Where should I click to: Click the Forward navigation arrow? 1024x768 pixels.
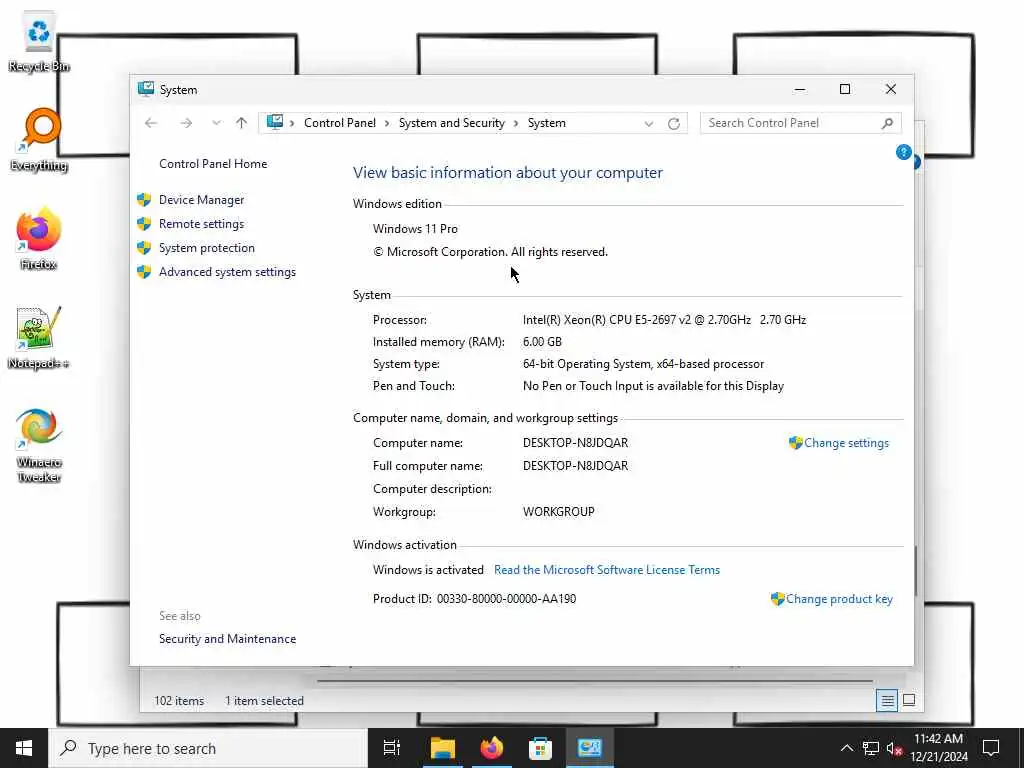click(x=186, y=123)
